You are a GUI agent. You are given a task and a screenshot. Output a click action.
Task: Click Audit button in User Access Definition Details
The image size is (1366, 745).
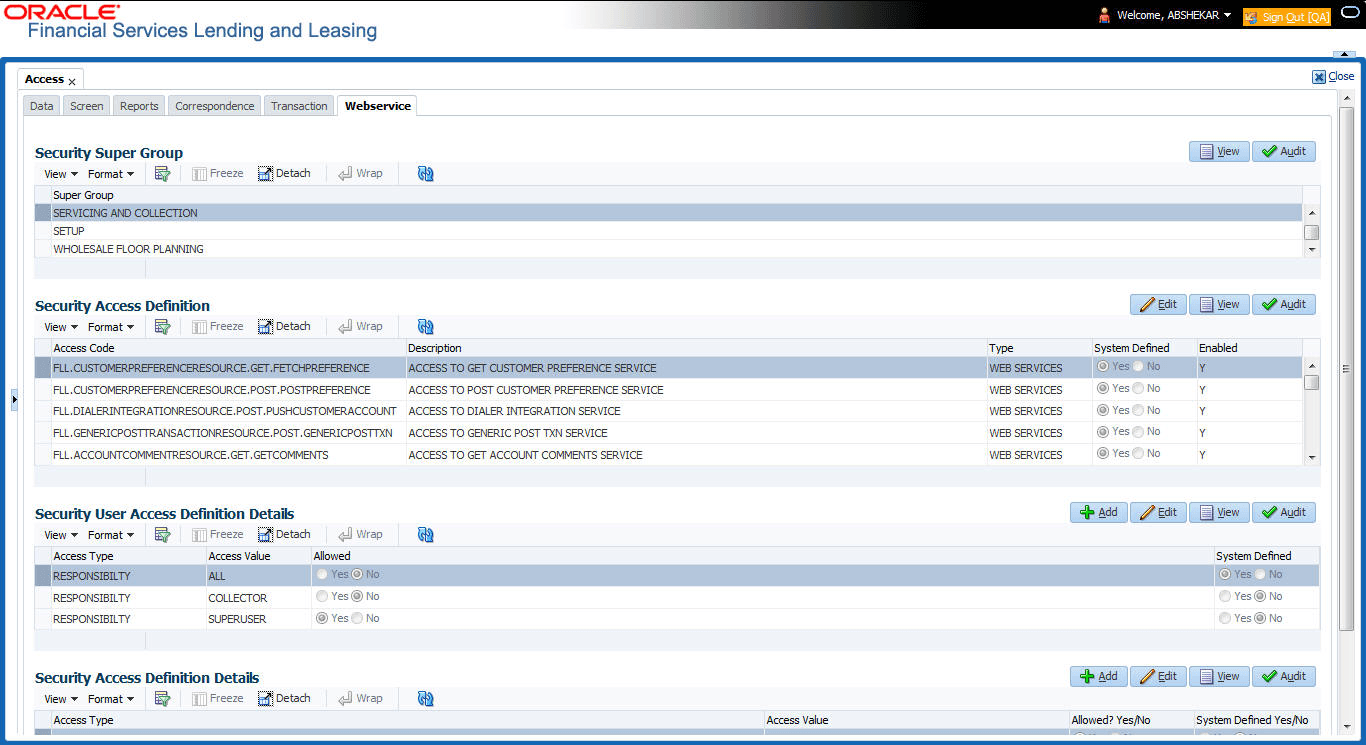coord(1284,513)
